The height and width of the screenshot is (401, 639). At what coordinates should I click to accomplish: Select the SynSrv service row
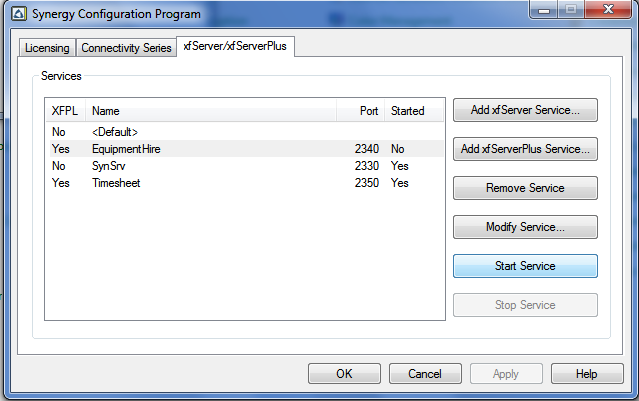click(245, 166)
